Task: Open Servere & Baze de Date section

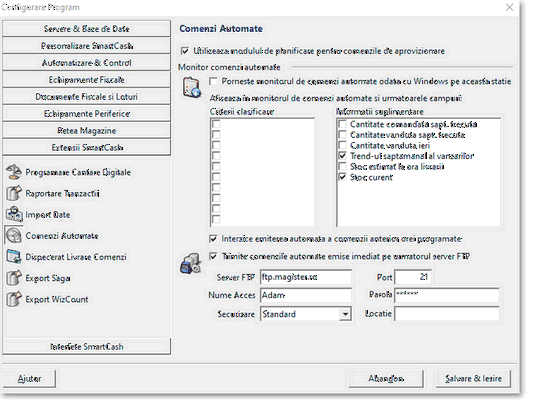Action: pos(86,28)
